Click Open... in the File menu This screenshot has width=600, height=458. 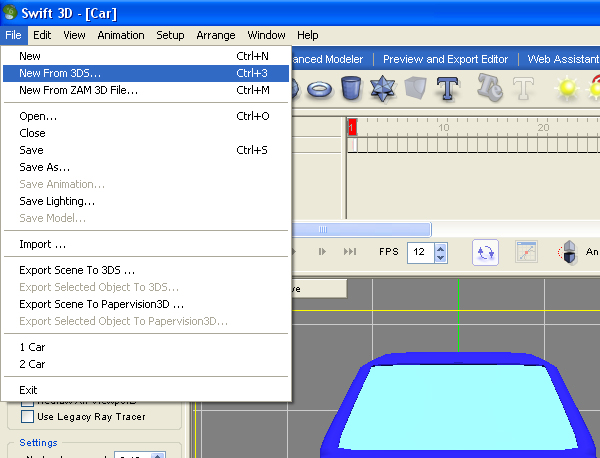(146, 116)
